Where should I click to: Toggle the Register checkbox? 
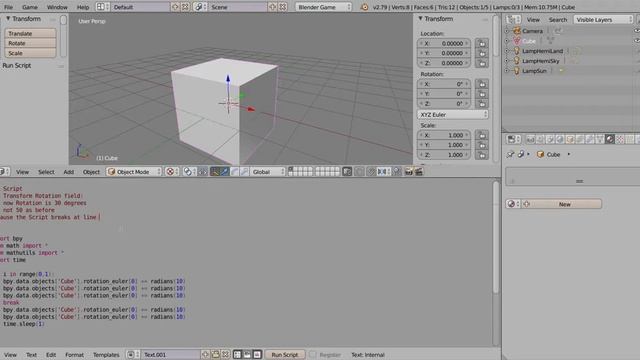313,355
